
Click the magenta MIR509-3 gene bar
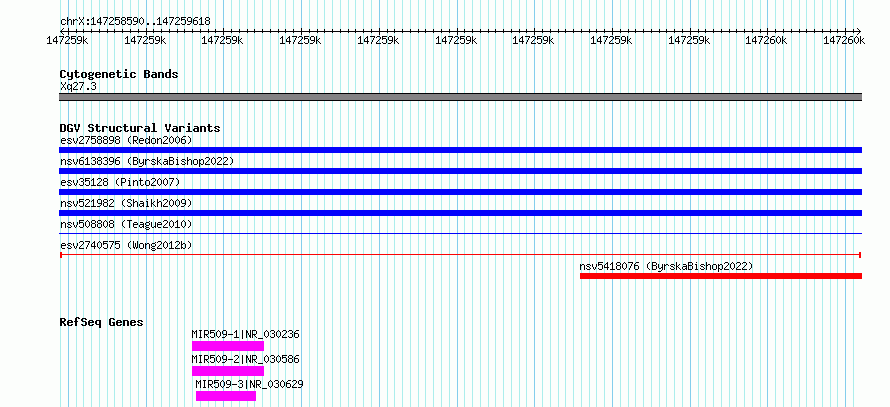click(x=226, y=396)
